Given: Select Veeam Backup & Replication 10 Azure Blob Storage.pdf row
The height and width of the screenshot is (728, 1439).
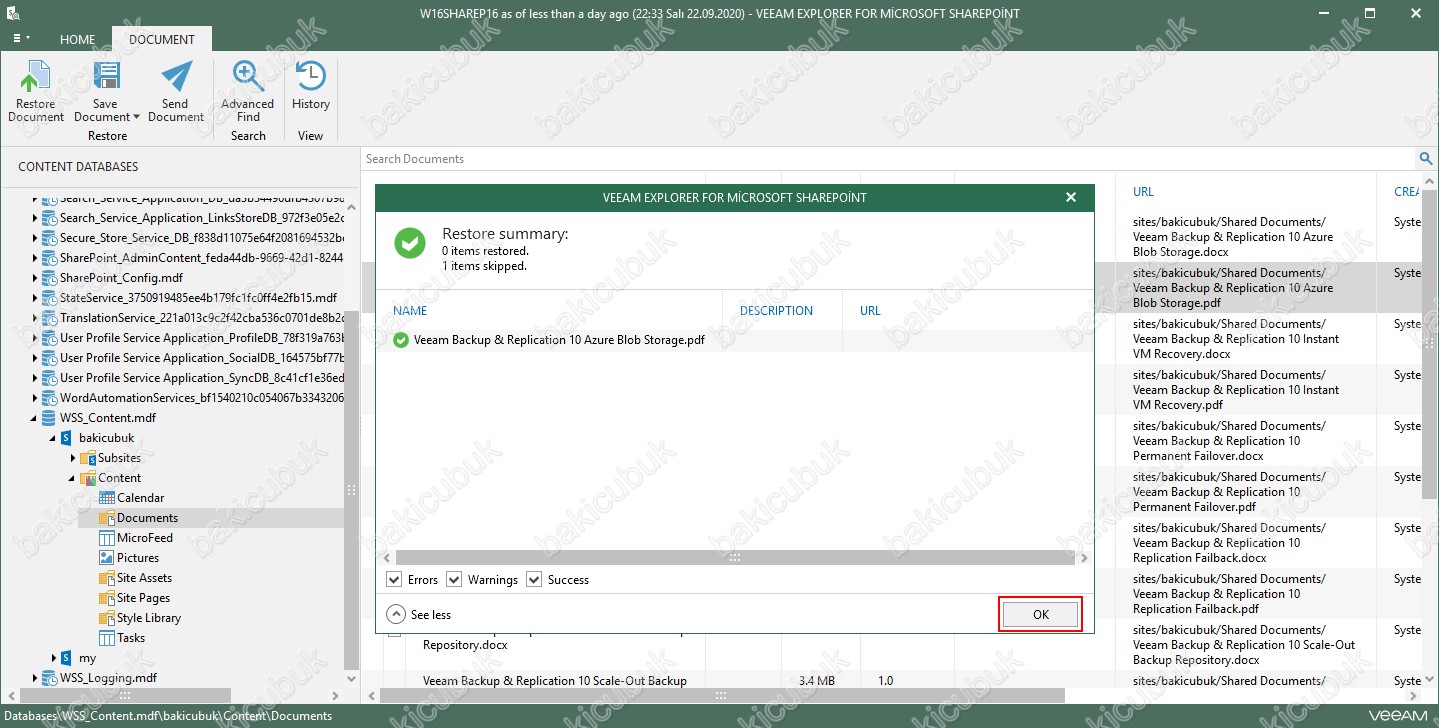Looking at the screenshot, I should (x=735, y=341).
